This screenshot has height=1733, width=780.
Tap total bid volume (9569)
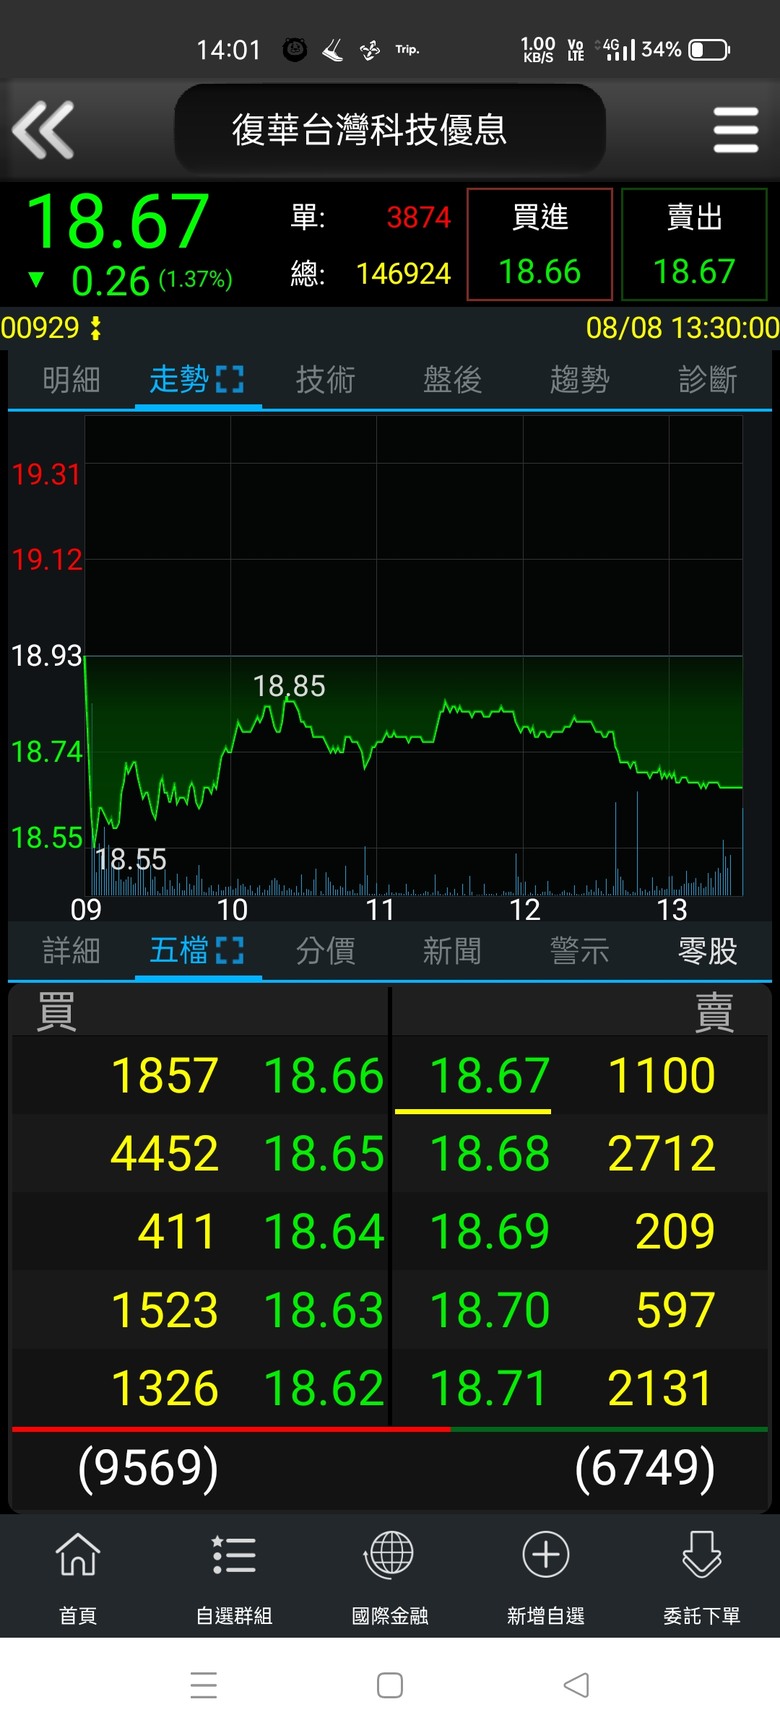pyautogui.click(x=148, y=1468)
